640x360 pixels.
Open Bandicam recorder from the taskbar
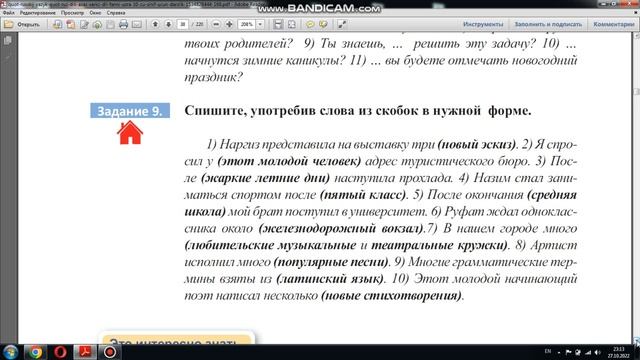pyautogui.click(x=109, y=352)
